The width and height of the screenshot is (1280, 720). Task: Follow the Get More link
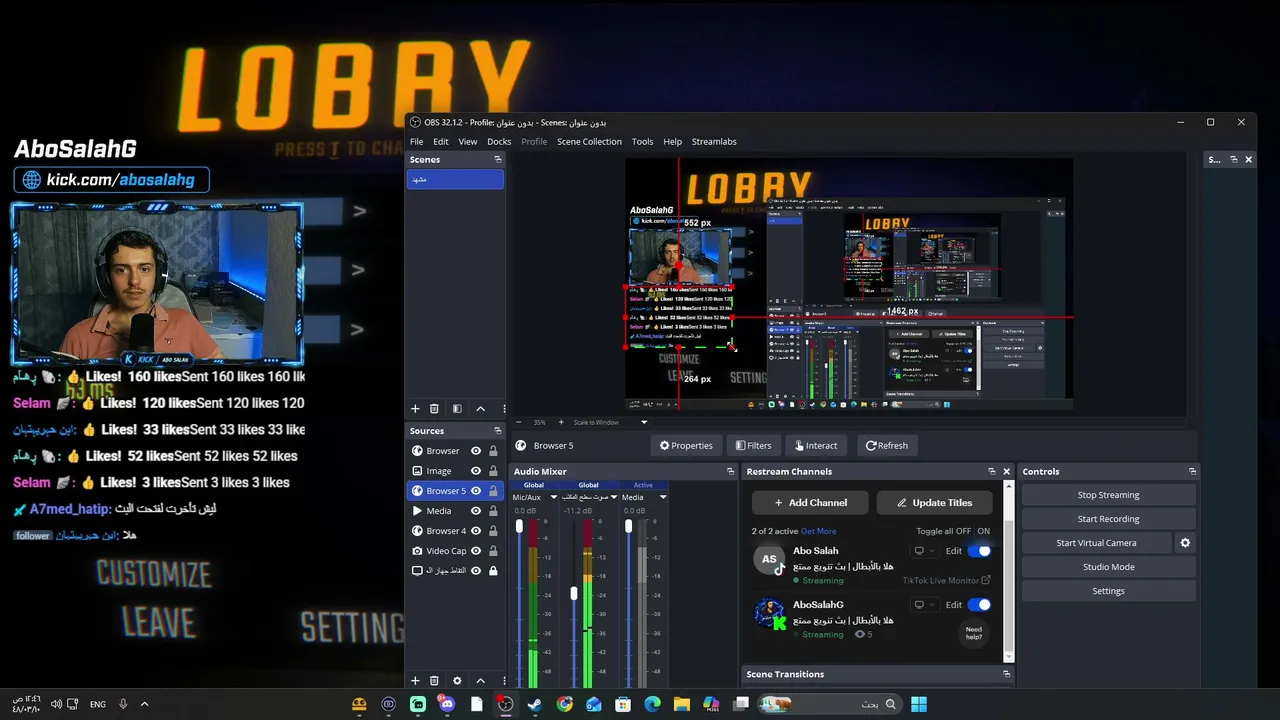[818, 531]
